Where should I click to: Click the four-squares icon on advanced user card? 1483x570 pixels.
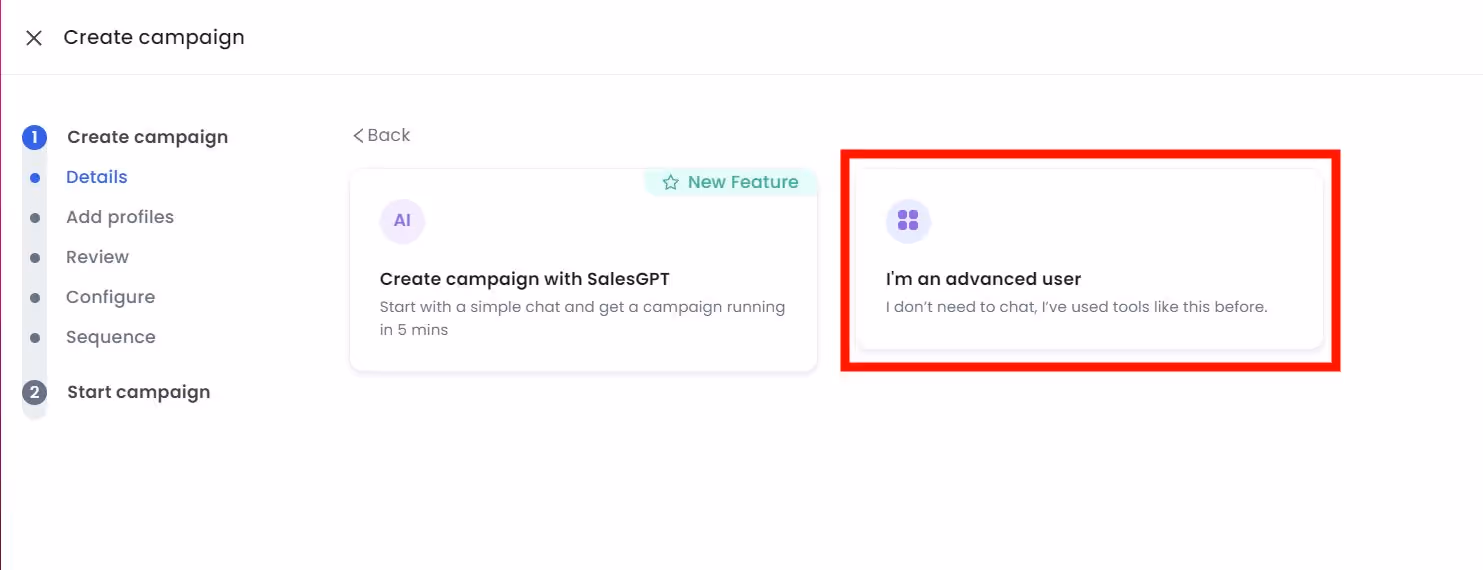pyautogui.click(x=908, y=221)
